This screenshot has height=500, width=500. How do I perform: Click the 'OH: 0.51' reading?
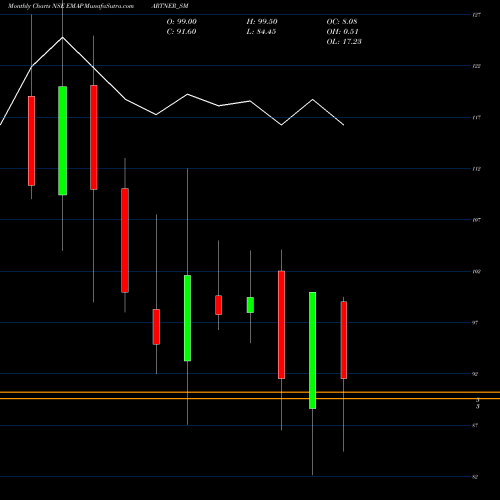coord(342,31)
